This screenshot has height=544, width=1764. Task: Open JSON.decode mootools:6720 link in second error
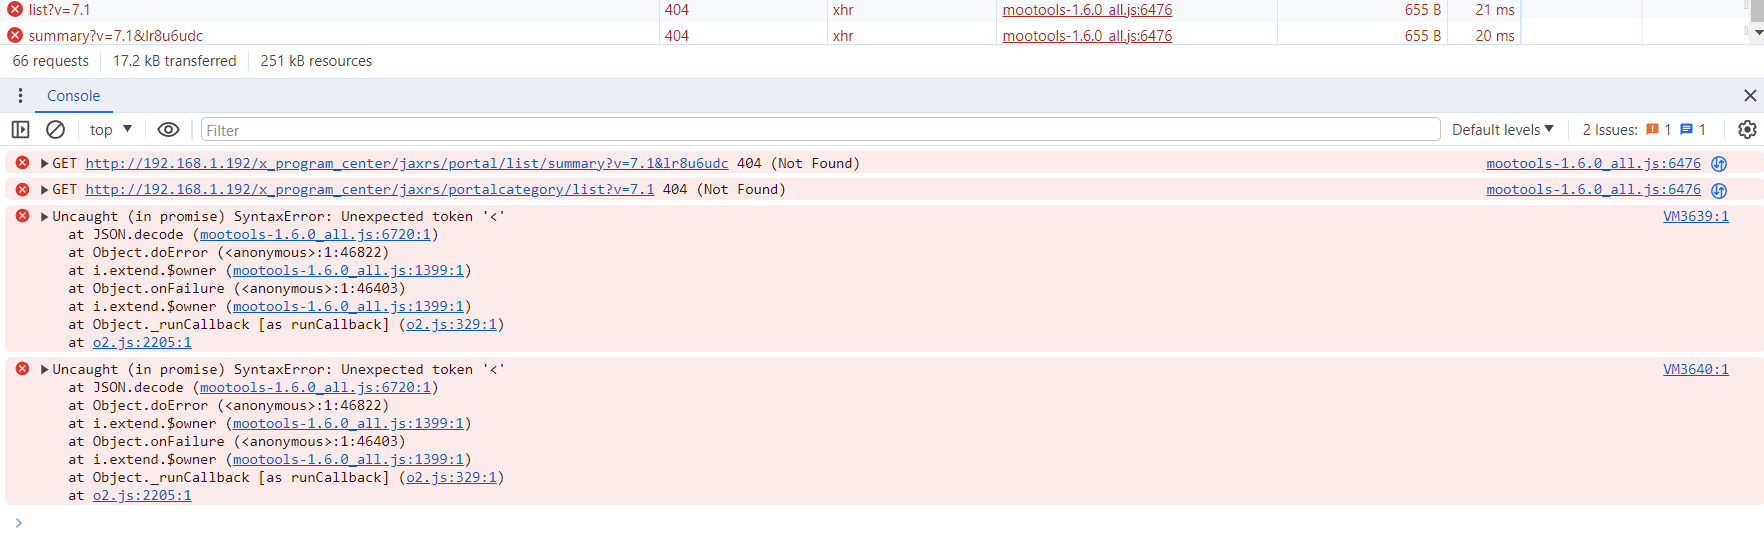315,387
